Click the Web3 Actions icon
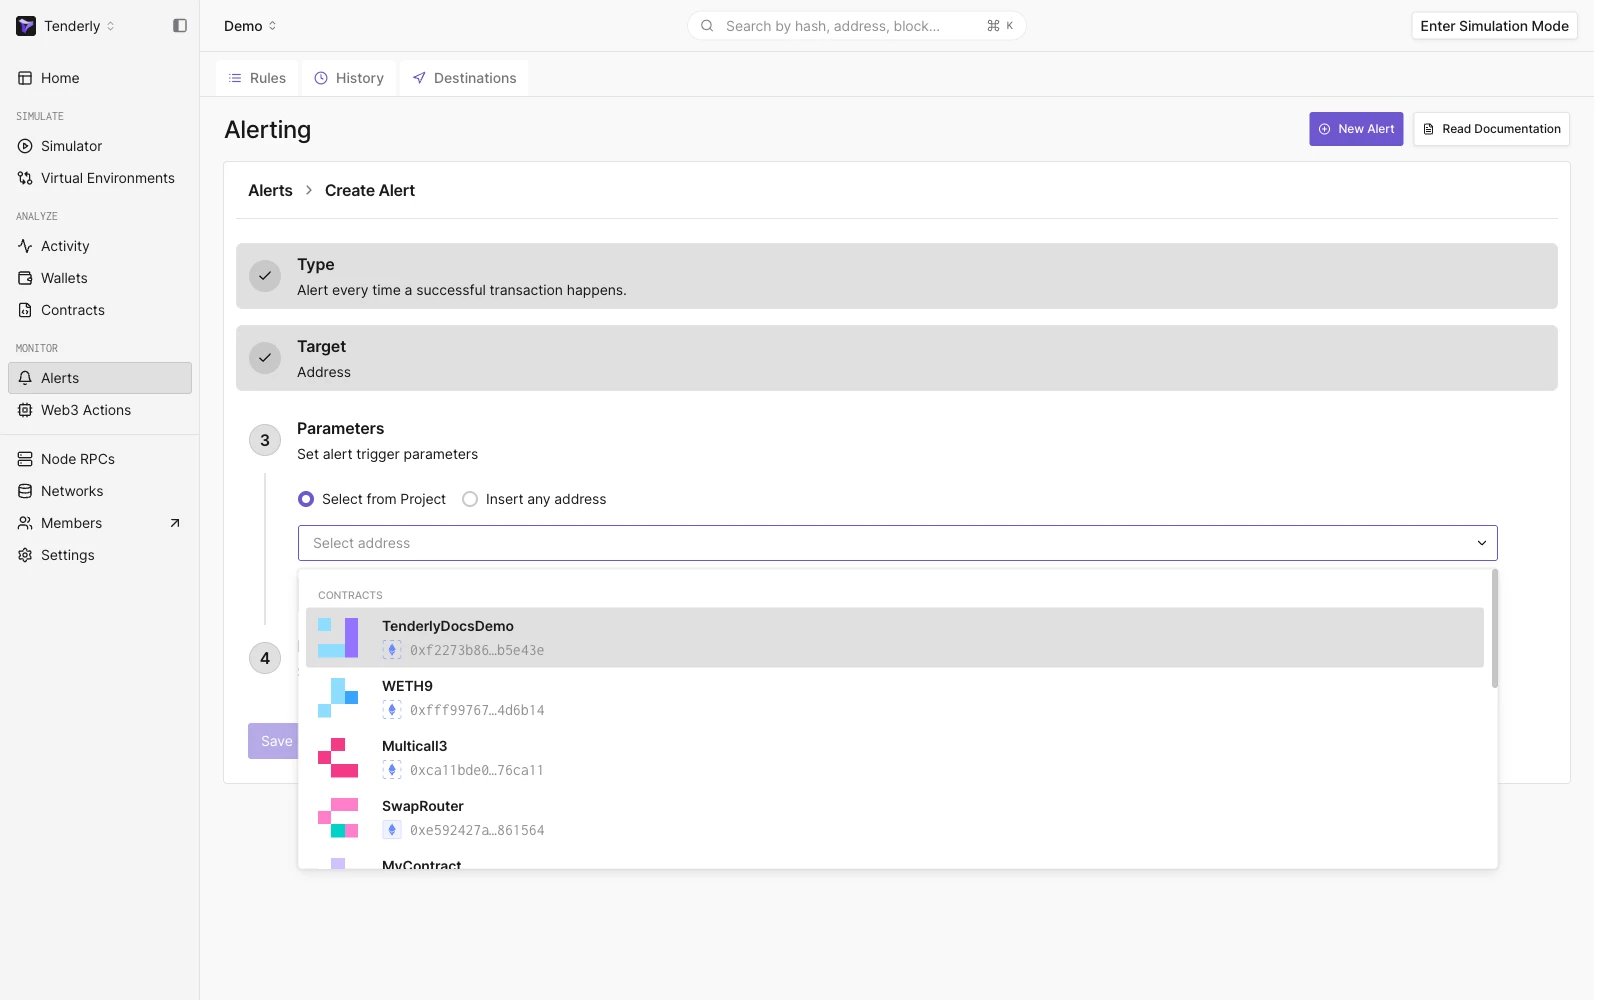 (x=25, y=410)
